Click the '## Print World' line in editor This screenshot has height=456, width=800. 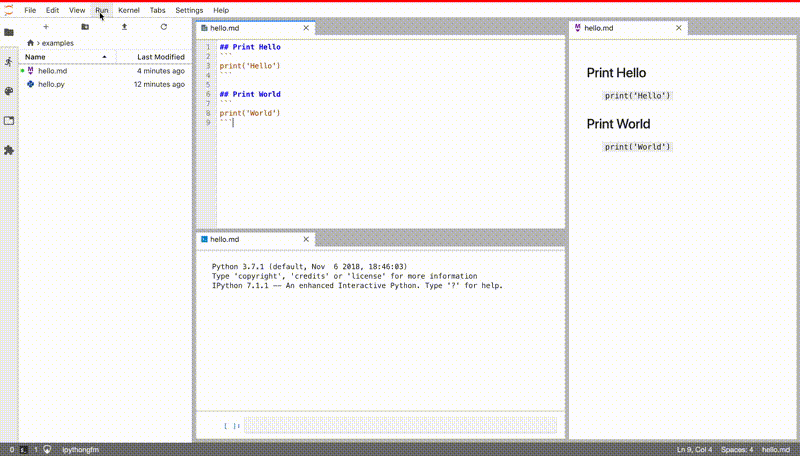250,94
